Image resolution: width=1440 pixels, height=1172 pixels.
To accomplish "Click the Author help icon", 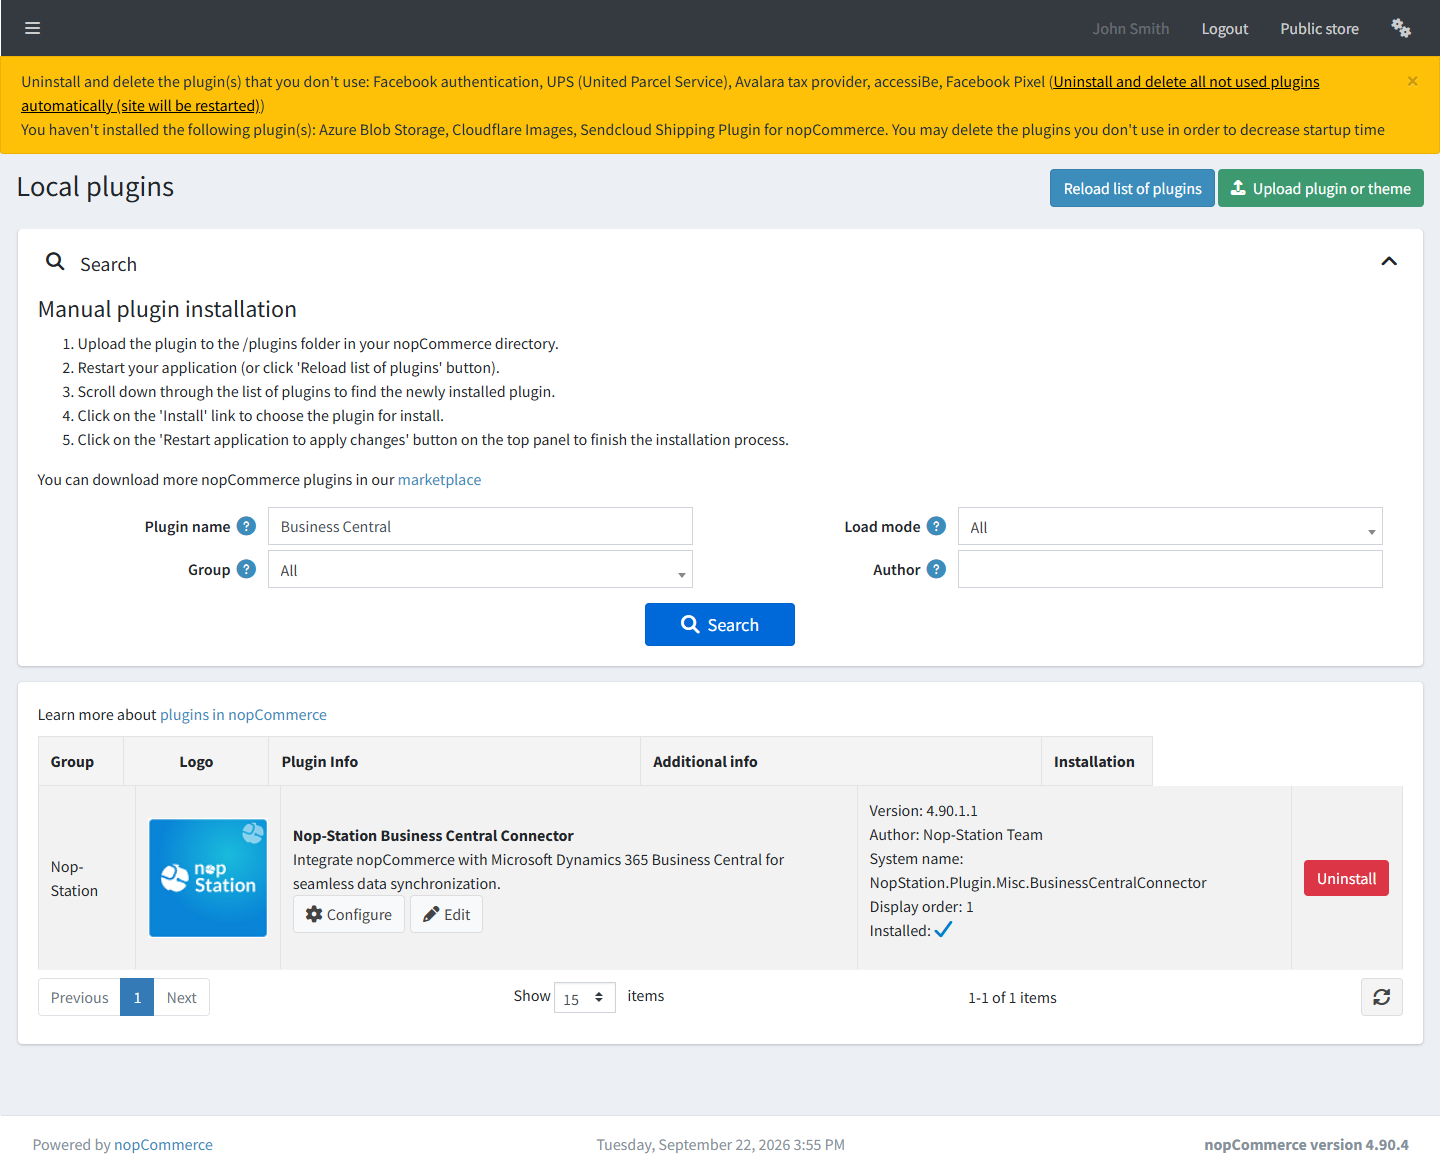I will pyautogui.click(x=936, y=569).
